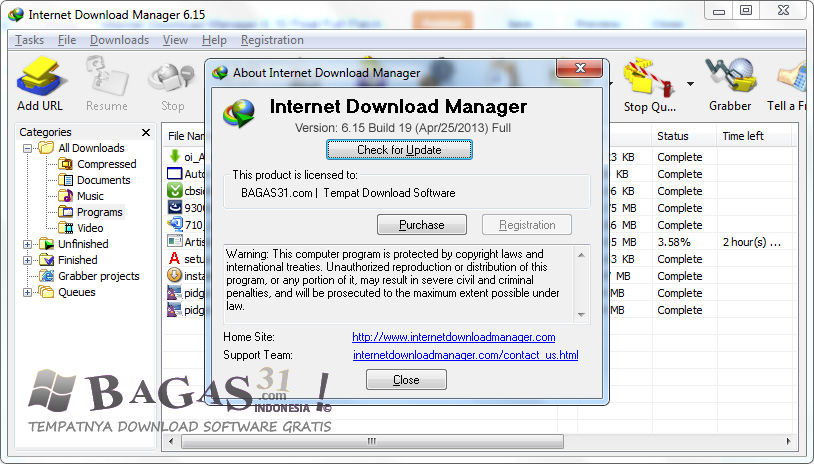The height and width of the screenshot is (464, 814).
Task: Click the BAGAS31.com licensee text
Action: [348, 193]
